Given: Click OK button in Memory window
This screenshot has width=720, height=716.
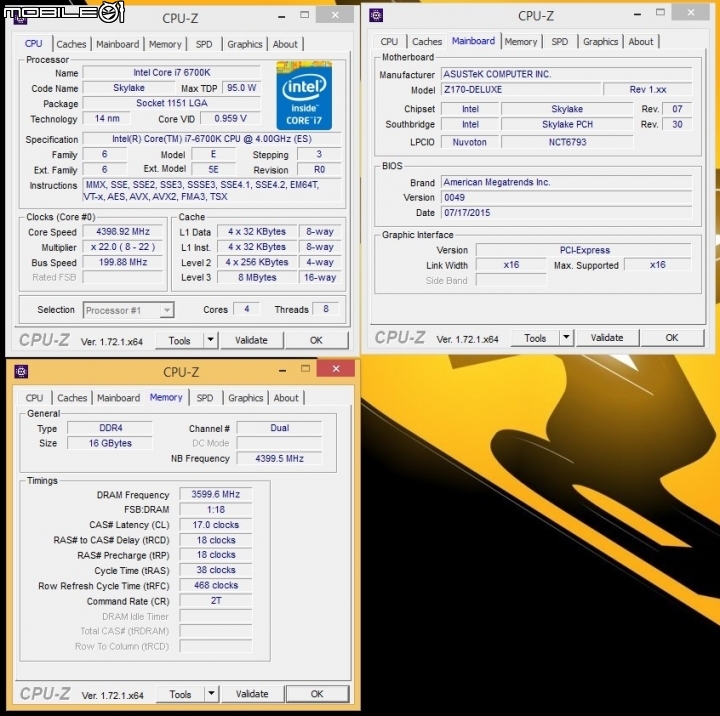Looking at the screenshot, I should point(317,693).
